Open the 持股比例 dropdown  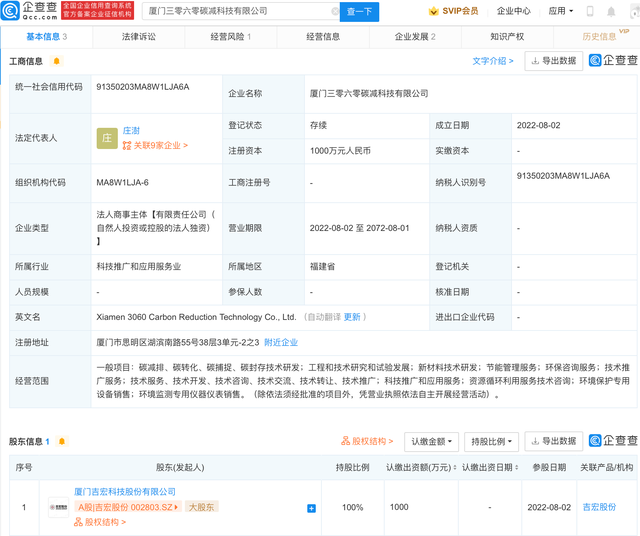click(x=491, y=442)
